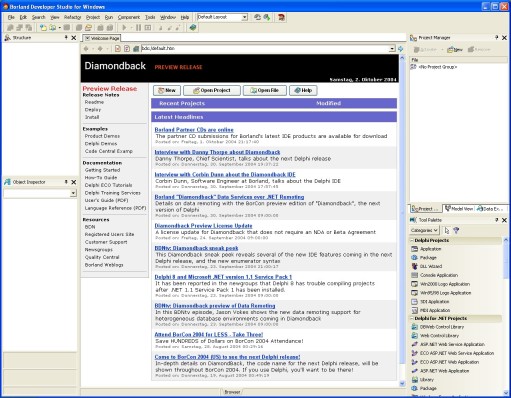Open the File menu
The width and height of the screenshot is (511, 398).
11,17
